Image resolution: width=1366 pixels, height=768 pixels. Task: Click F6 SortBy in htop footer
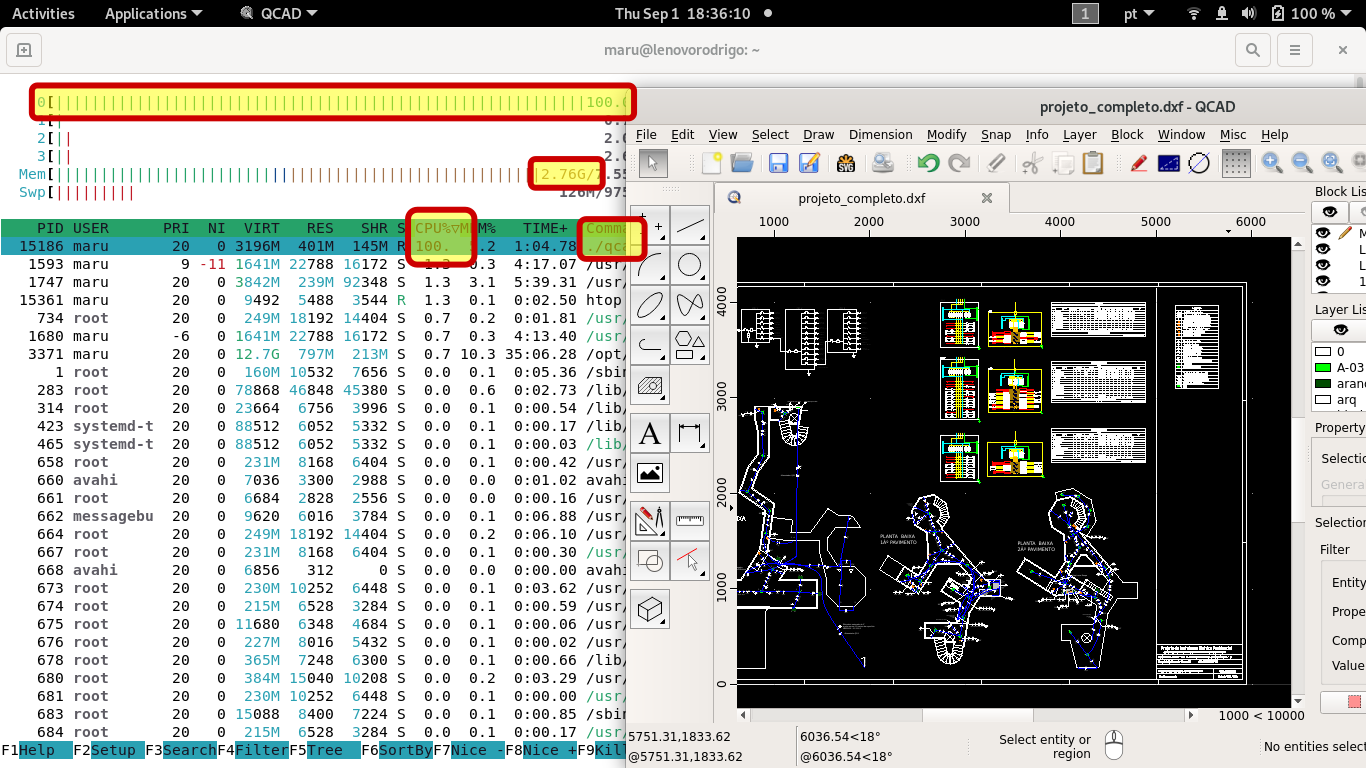[x=397, y=750]
